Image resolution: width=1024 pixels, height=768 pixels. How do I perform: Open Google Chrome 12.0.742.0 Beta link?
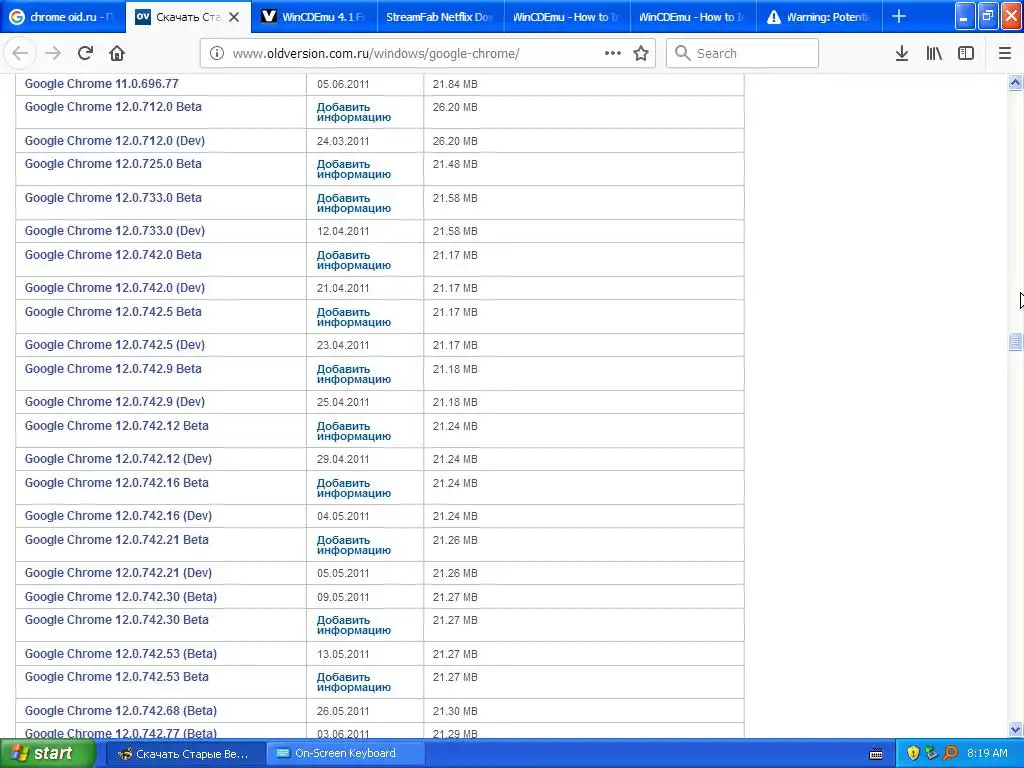113,255
